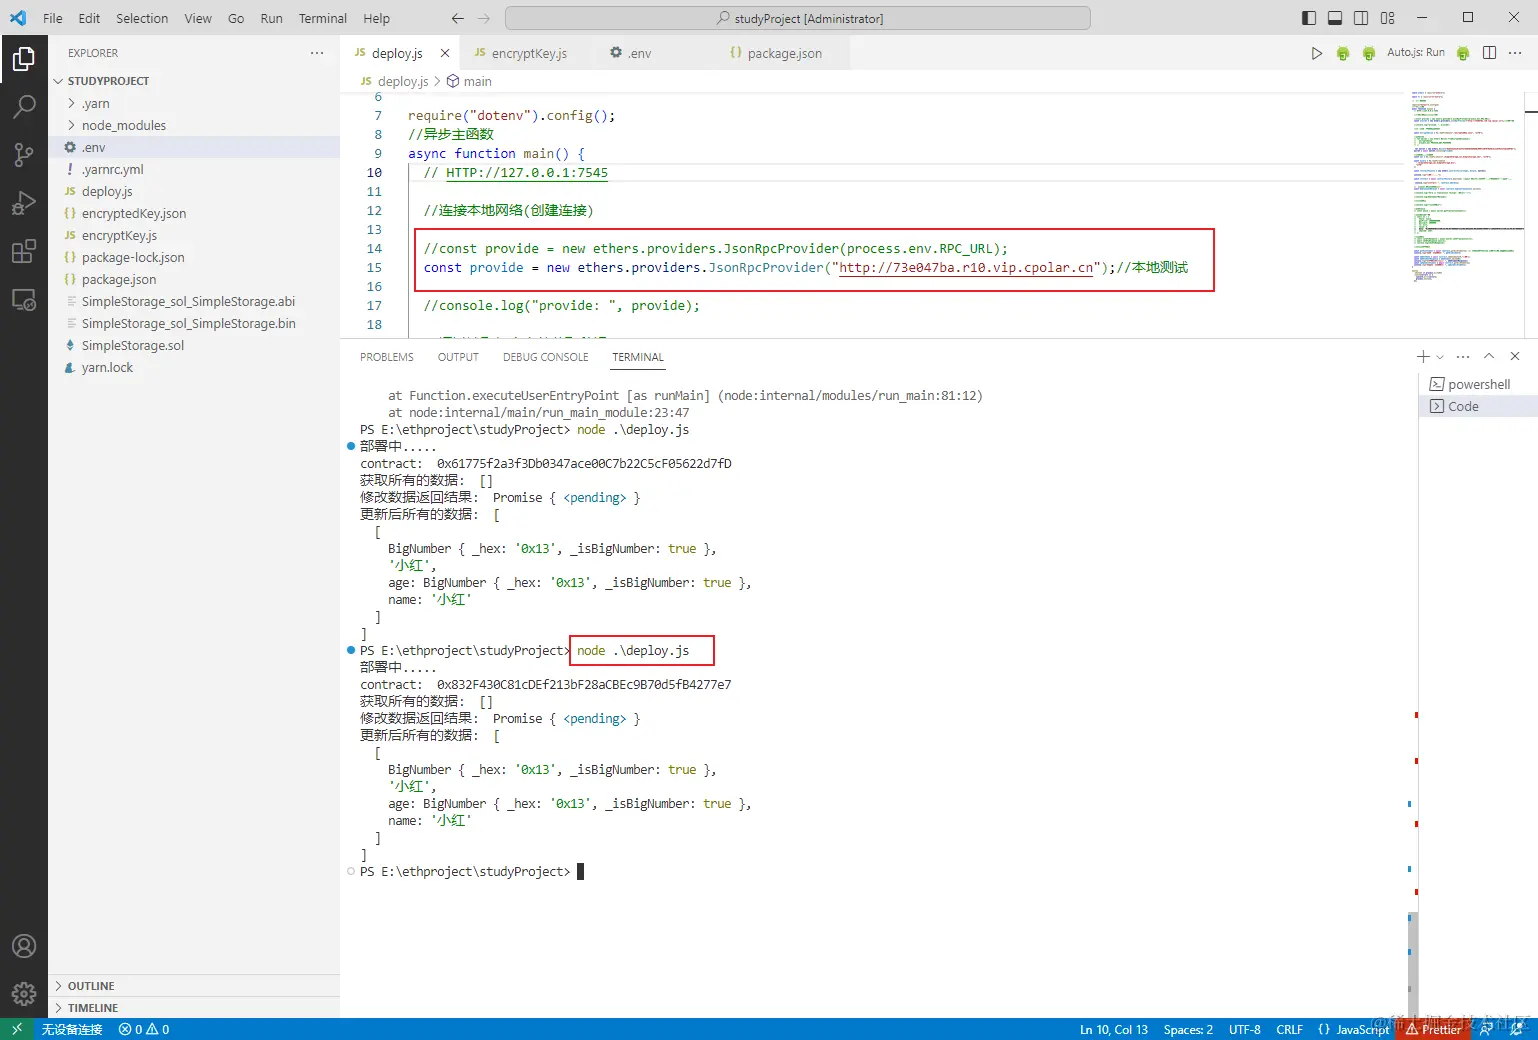Switch to the PROBLEMS panel tab
The width and height of the screenshot is (1538, 1040).
pyautogui.click(x=387, y=357)
